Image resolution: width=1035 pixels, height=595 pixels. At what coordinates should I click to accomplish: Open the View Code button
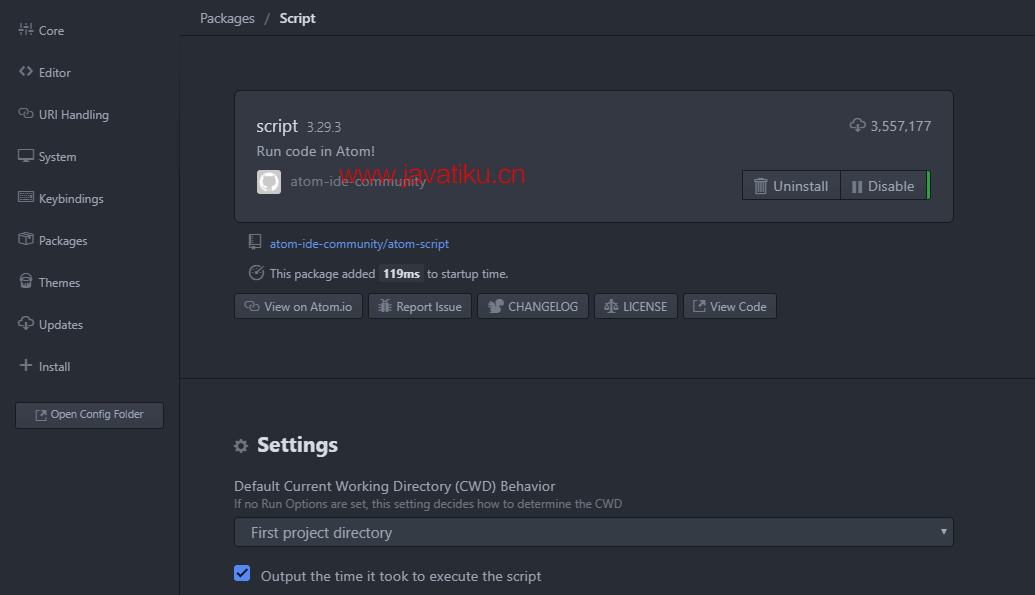[729, 306]
